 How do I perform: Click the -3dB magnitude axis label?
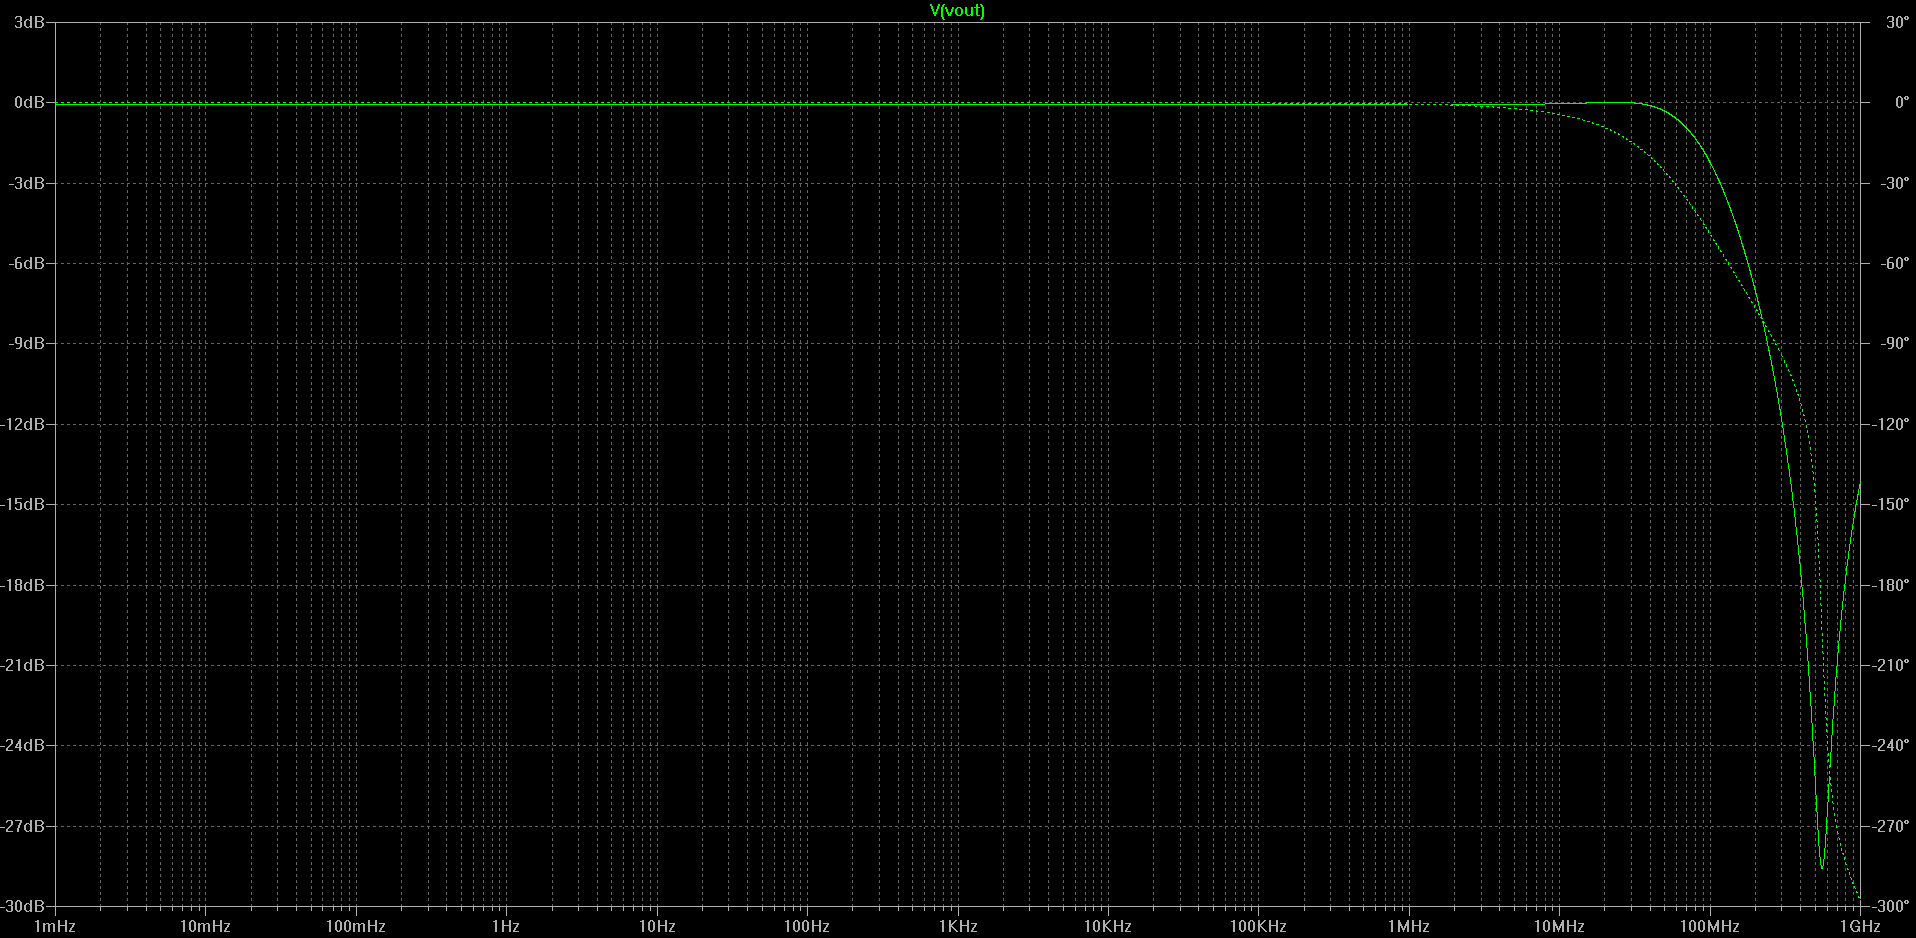point(26,183)
